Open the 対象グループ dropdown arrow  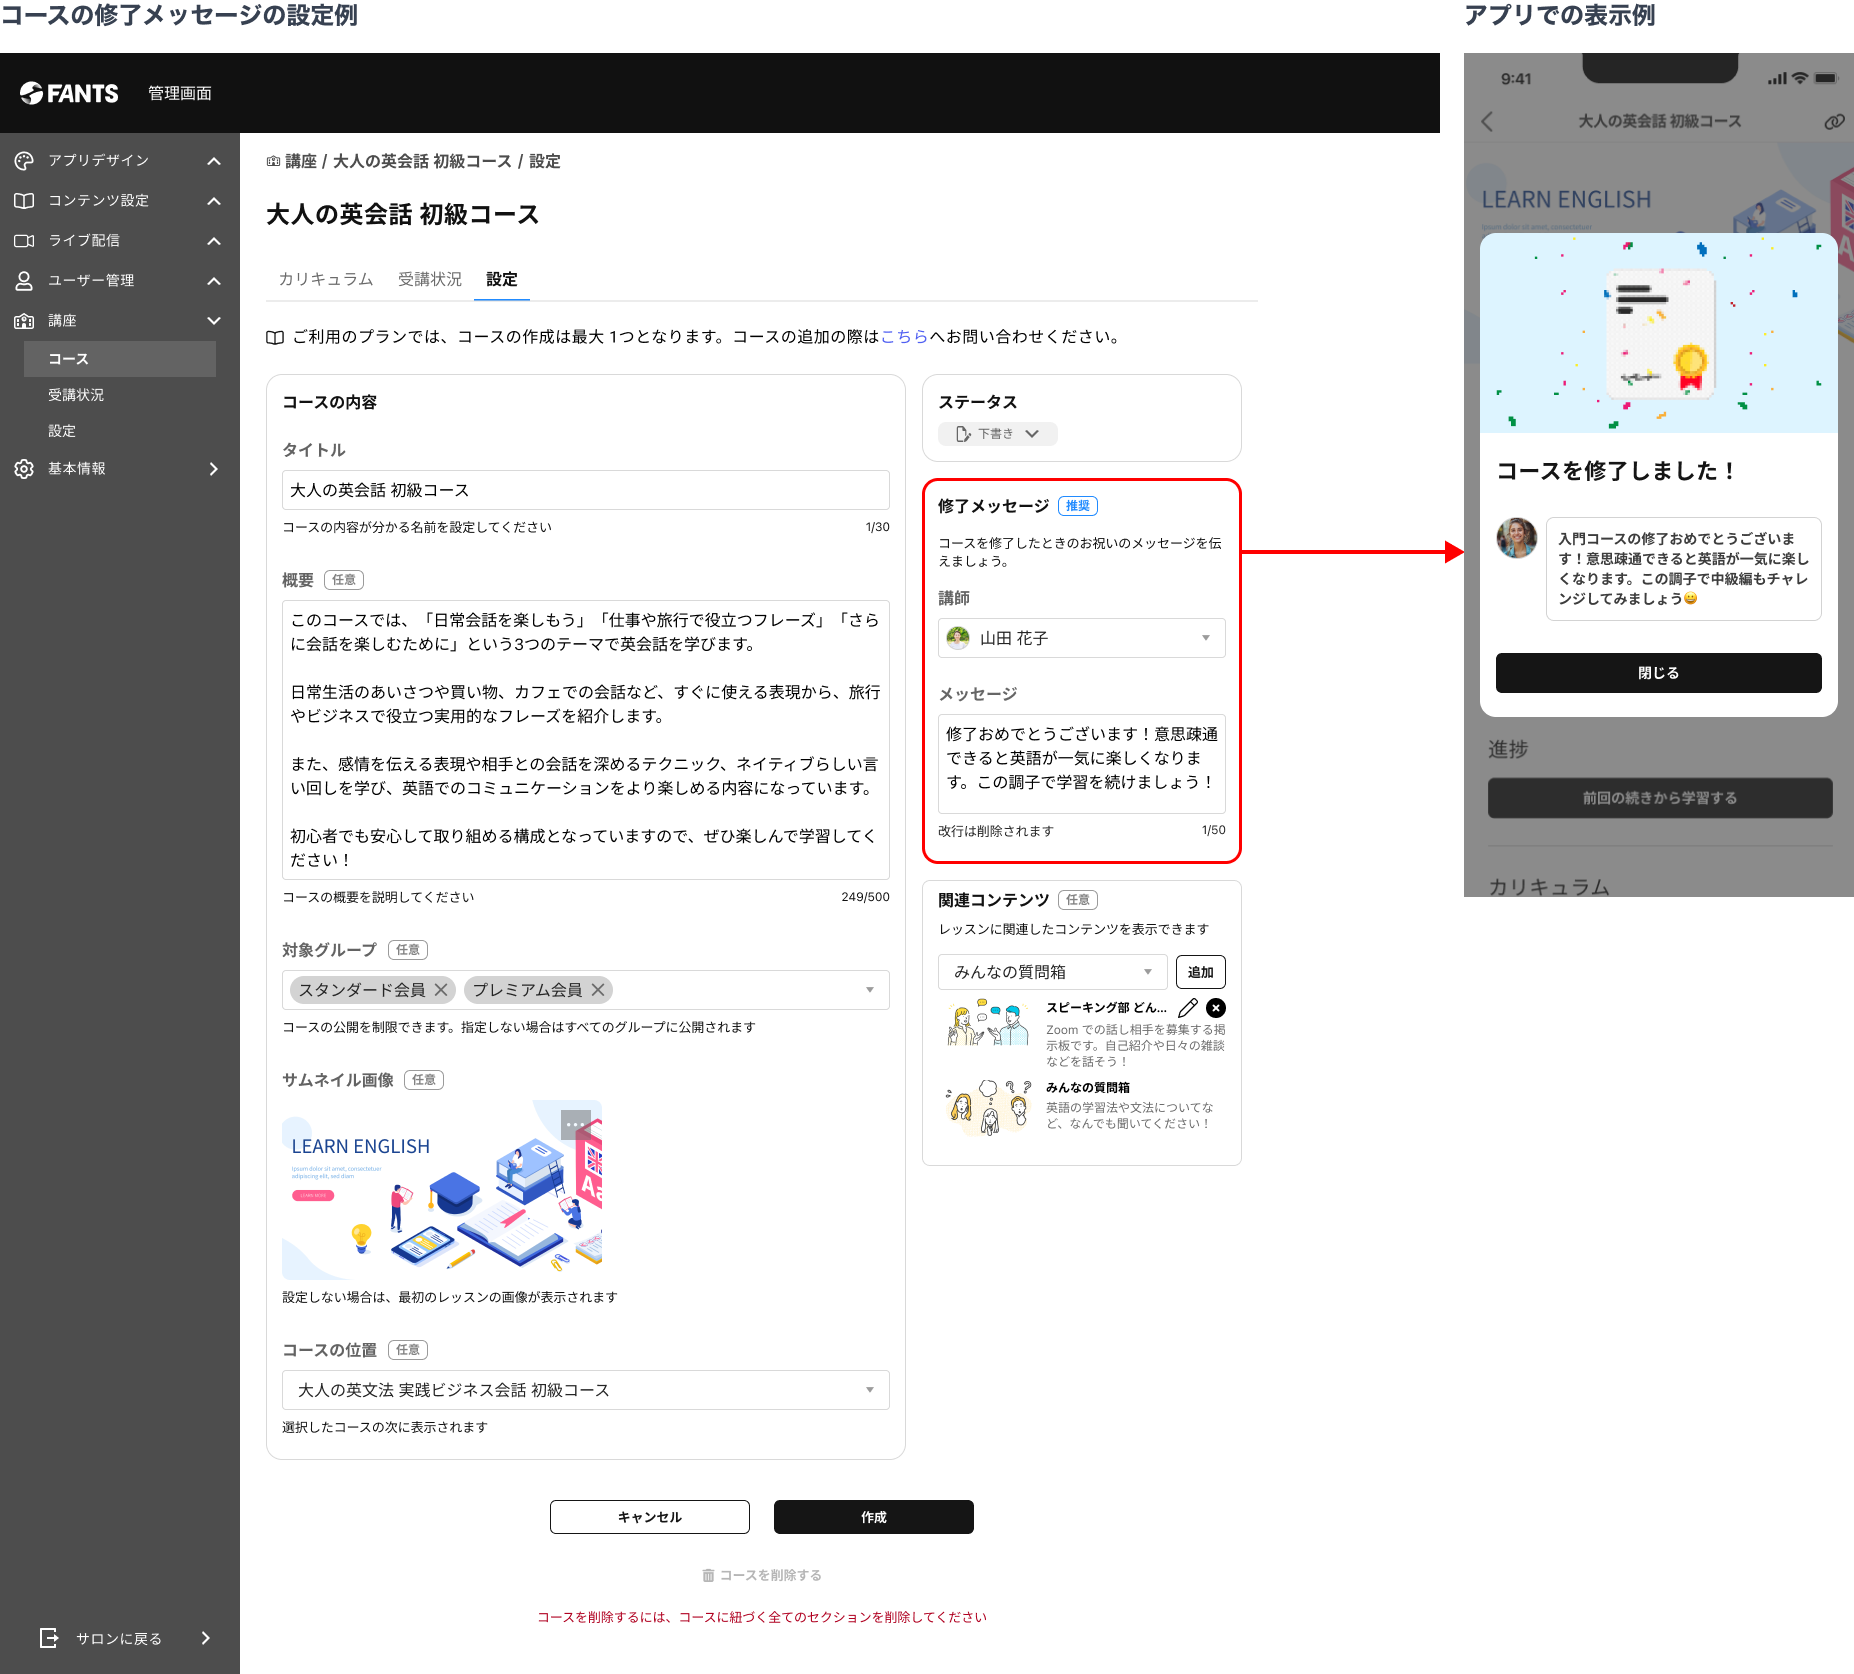click(x=870, y=990)
